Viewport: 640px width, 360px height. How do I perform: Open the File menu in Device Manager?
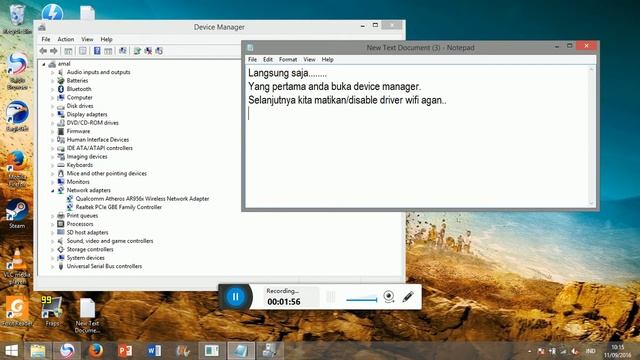pos(46,39)
